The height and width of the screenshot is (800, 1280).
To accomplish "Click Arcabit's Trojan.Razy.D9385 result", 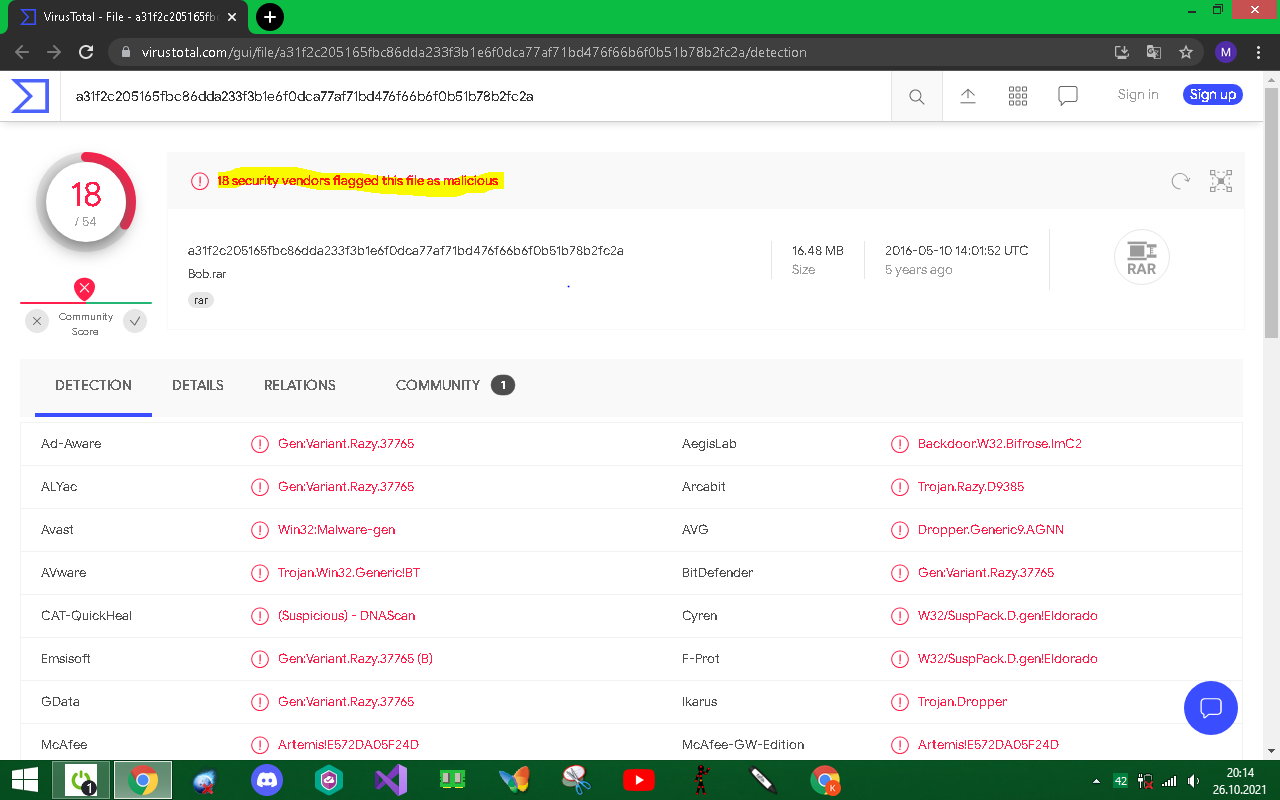I will pyautogui.click(x=971, y=487).
